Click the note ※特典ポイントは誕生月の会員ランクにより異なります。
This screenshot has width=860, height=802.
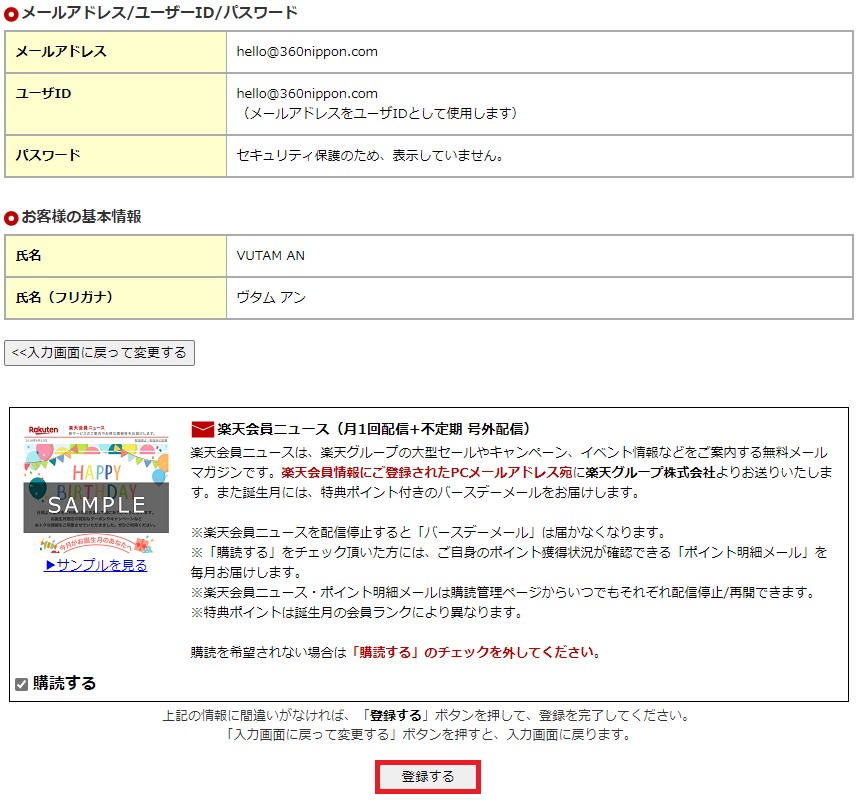pyautogui.click(x=357, y=612)
